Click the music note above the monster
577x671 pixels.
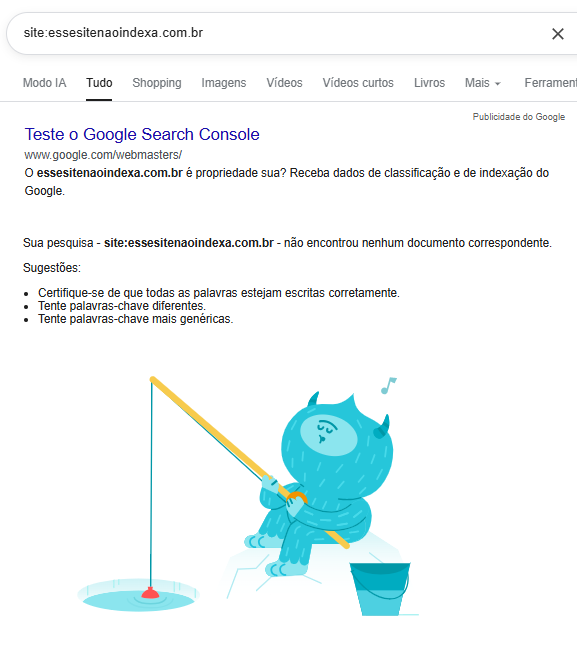pos(388,385)
